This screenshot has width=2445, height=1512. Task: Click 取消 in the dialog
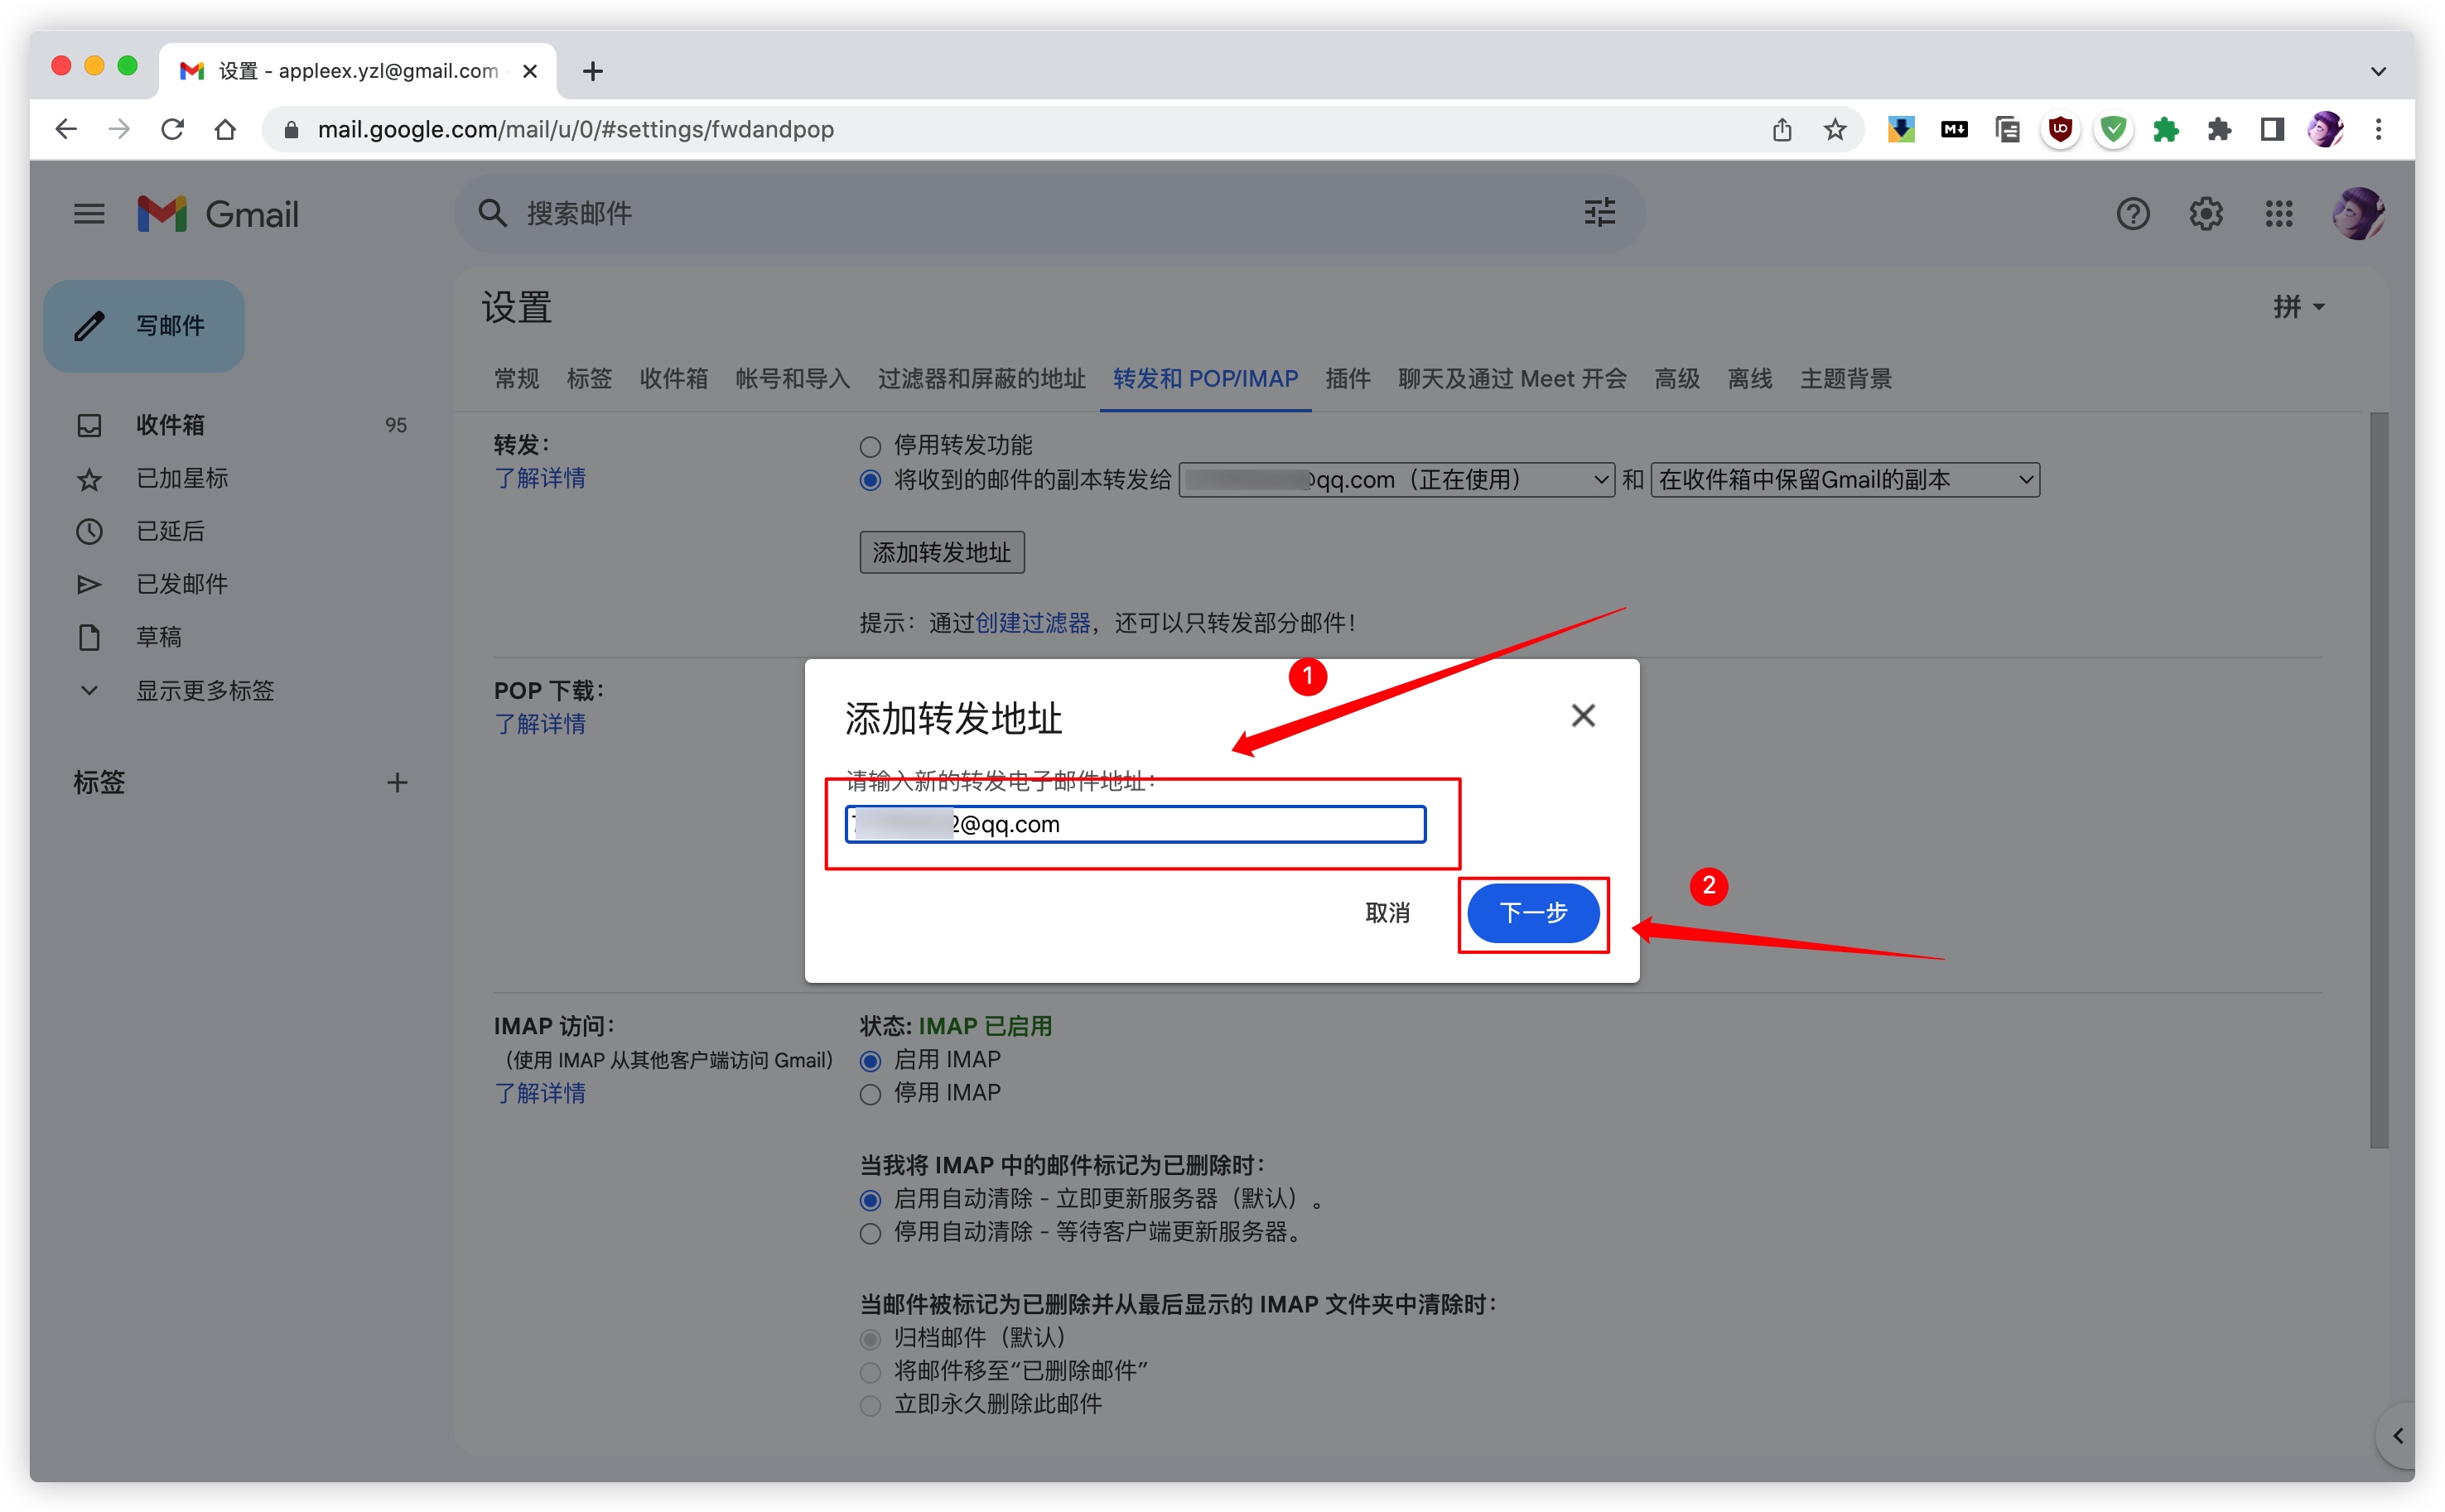pos(1387,912)
